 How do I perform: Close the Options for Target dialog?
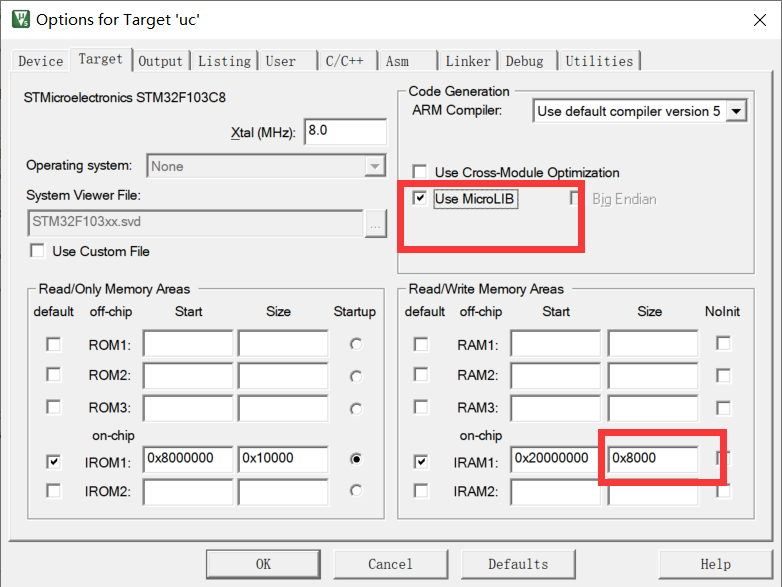coord(760,20)
